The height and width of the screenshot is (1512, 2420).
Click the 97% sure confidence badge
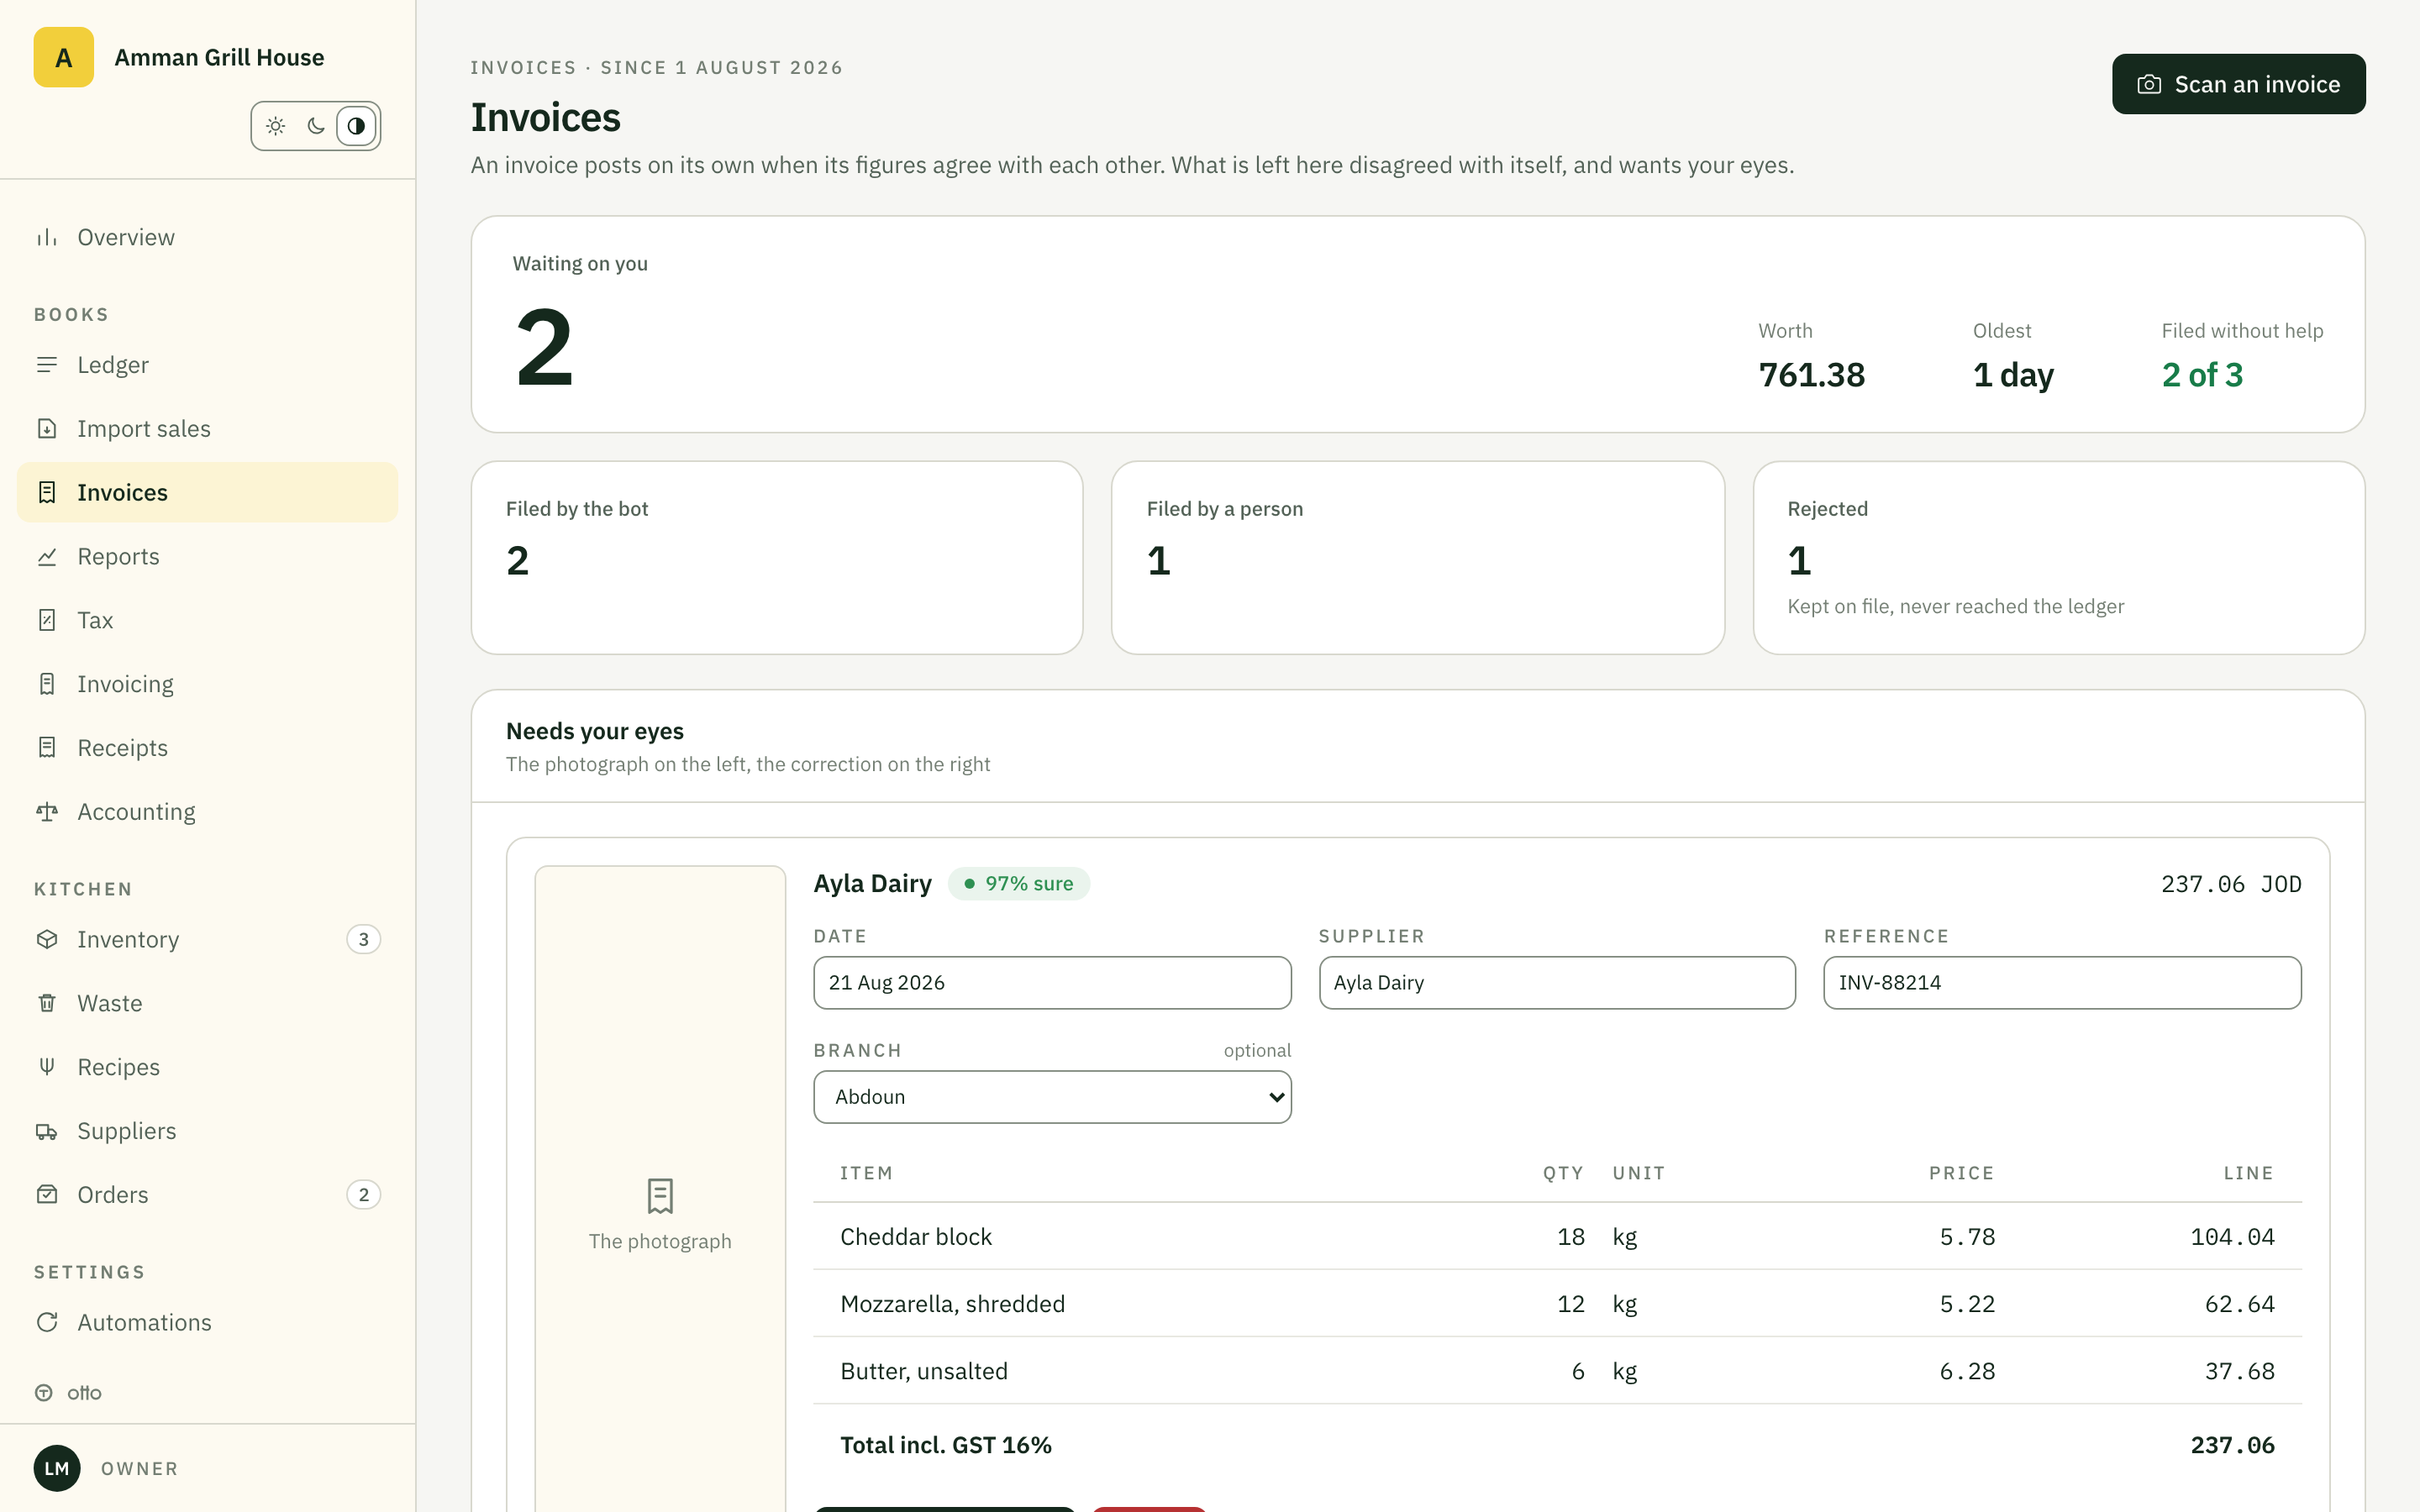click(1018, 884)
